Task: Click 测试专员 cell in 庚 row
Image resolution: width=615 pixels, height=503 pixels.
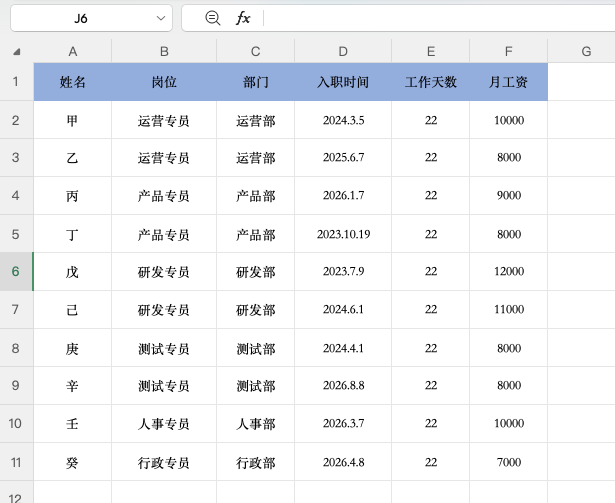Action: [x=164, y=348]
